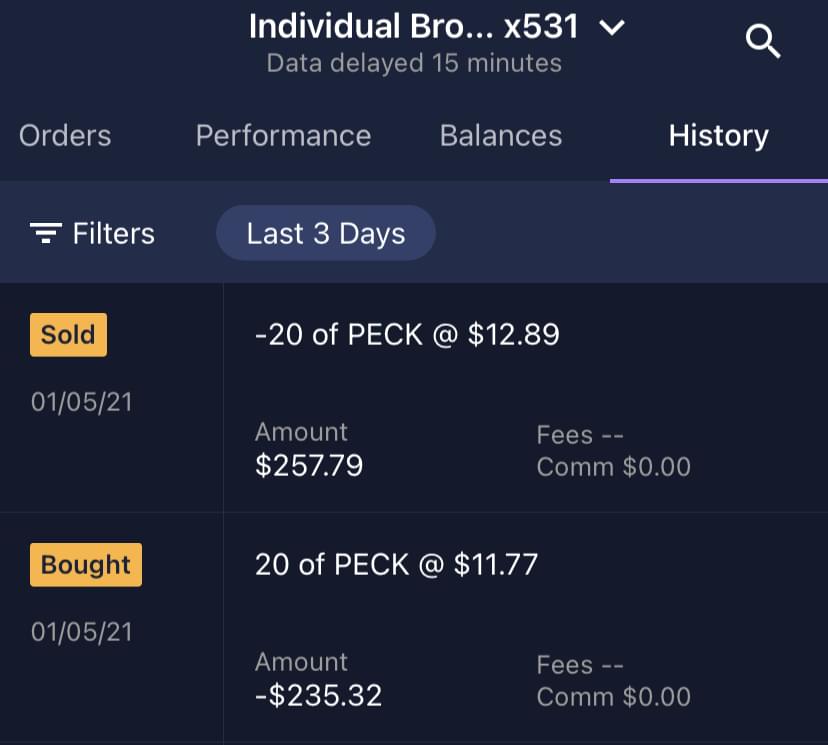Open the search magnifier icon
Viewport: 828px width, 745px height.
(763, 41)
